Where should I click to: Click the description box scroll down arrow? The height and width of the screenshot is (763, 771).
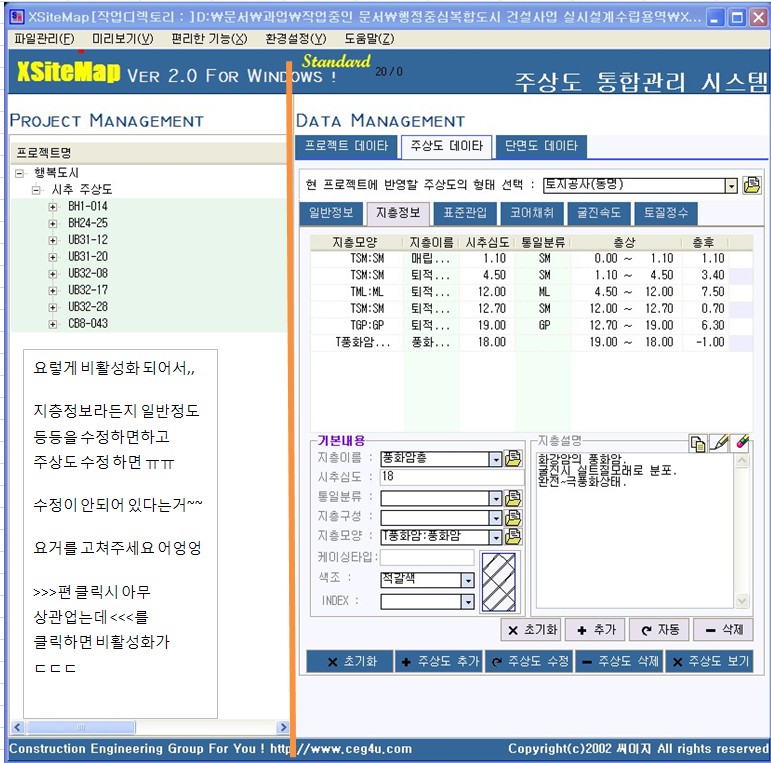point(742,601)
